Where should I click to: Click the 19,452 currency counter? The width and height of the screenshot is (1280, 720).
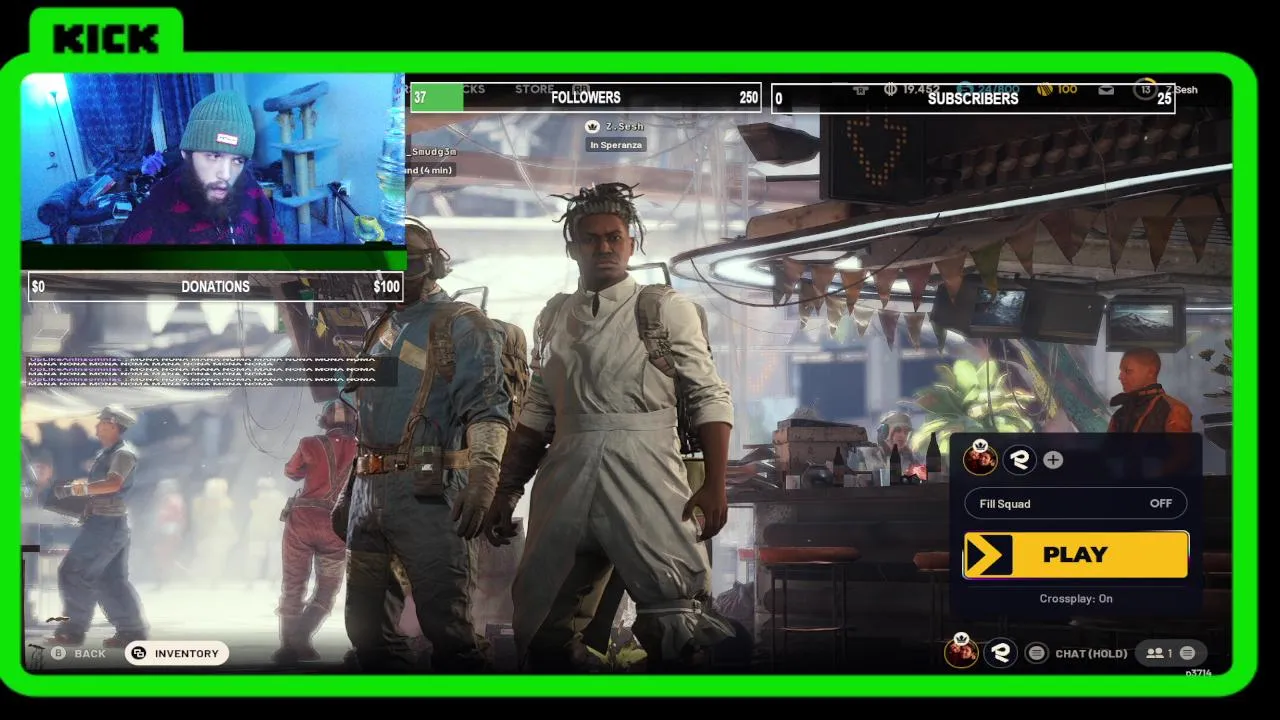(911, 90)
